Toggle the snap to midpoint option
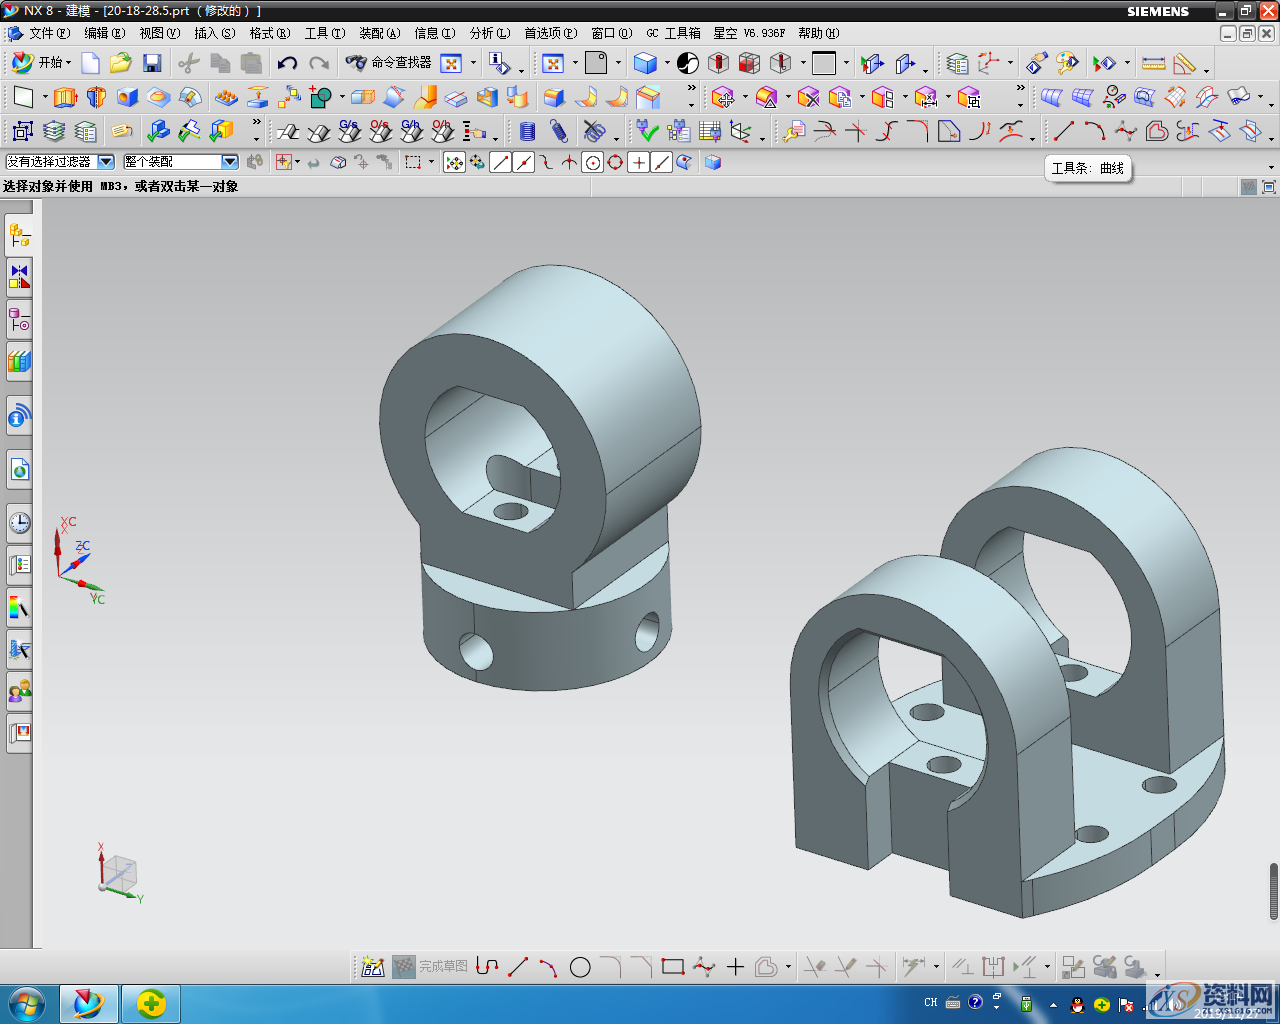The image size is (1280, 1024). point(524,162)
